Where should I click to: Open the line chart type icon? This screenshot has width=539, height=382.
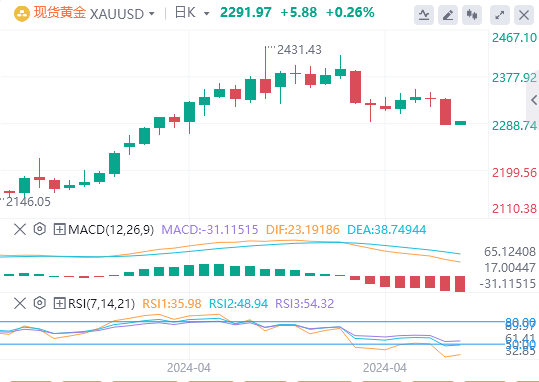(424, 15)
